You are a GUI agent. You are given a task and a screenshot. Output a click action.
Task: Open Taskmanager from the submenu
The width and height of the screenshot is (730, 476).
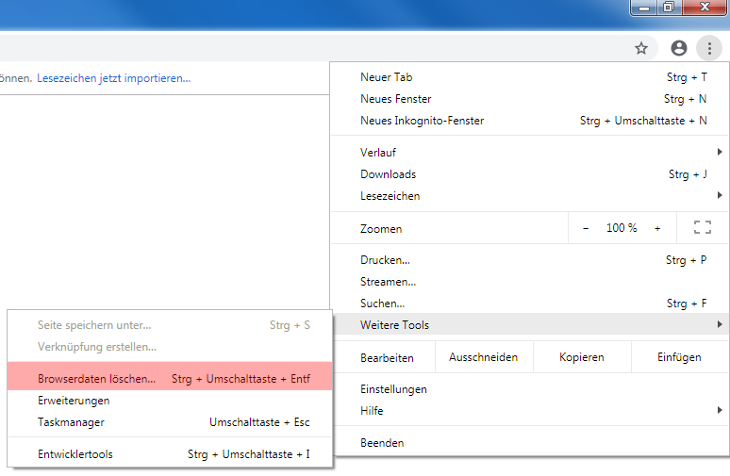click(170, 422)
